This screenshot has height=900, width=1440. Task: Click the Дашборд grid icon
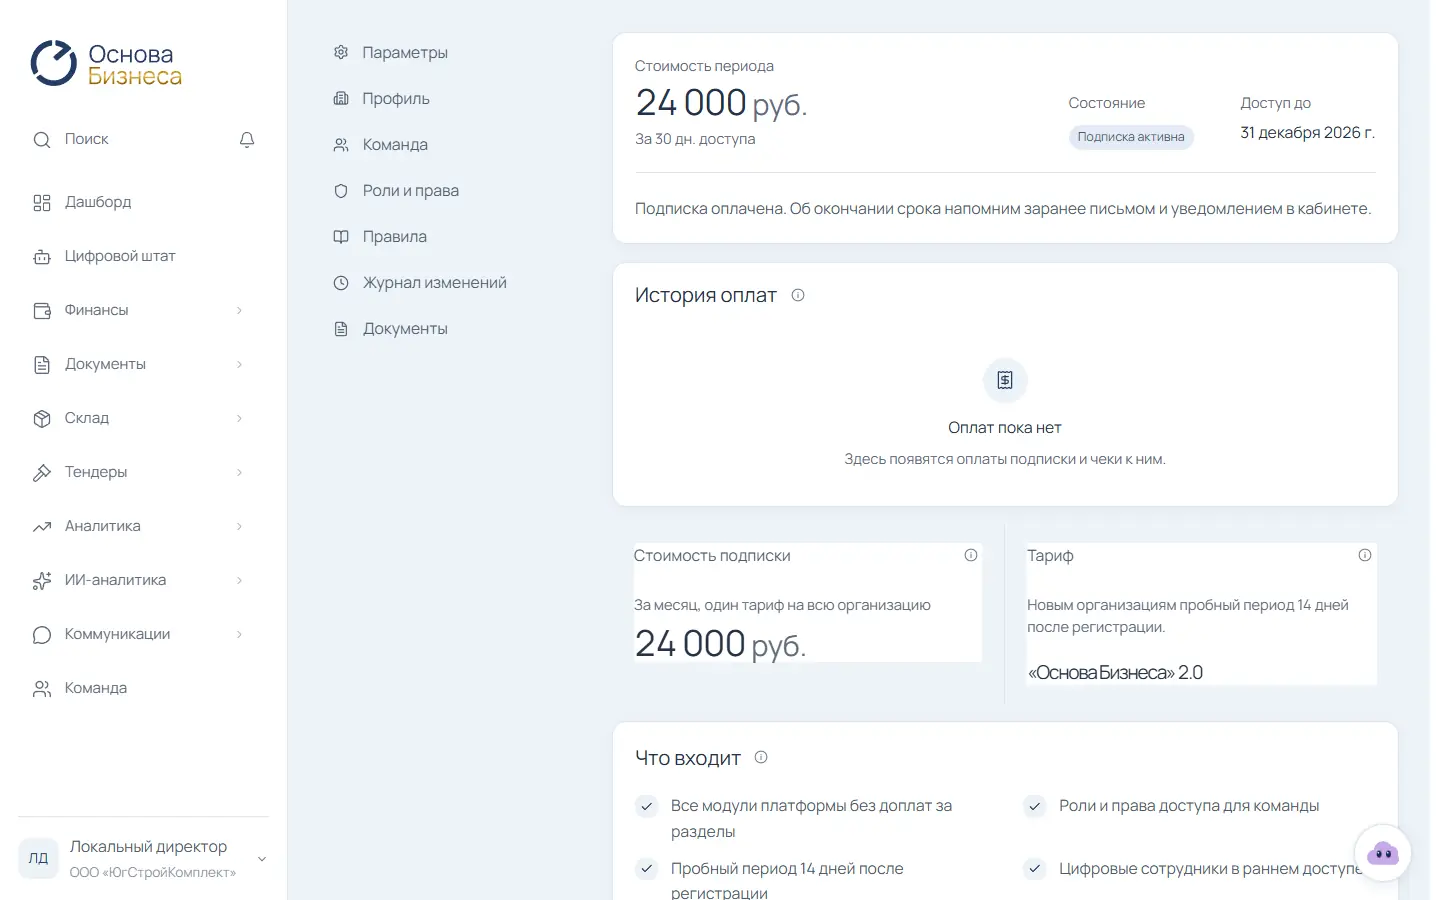coord(42,203)
